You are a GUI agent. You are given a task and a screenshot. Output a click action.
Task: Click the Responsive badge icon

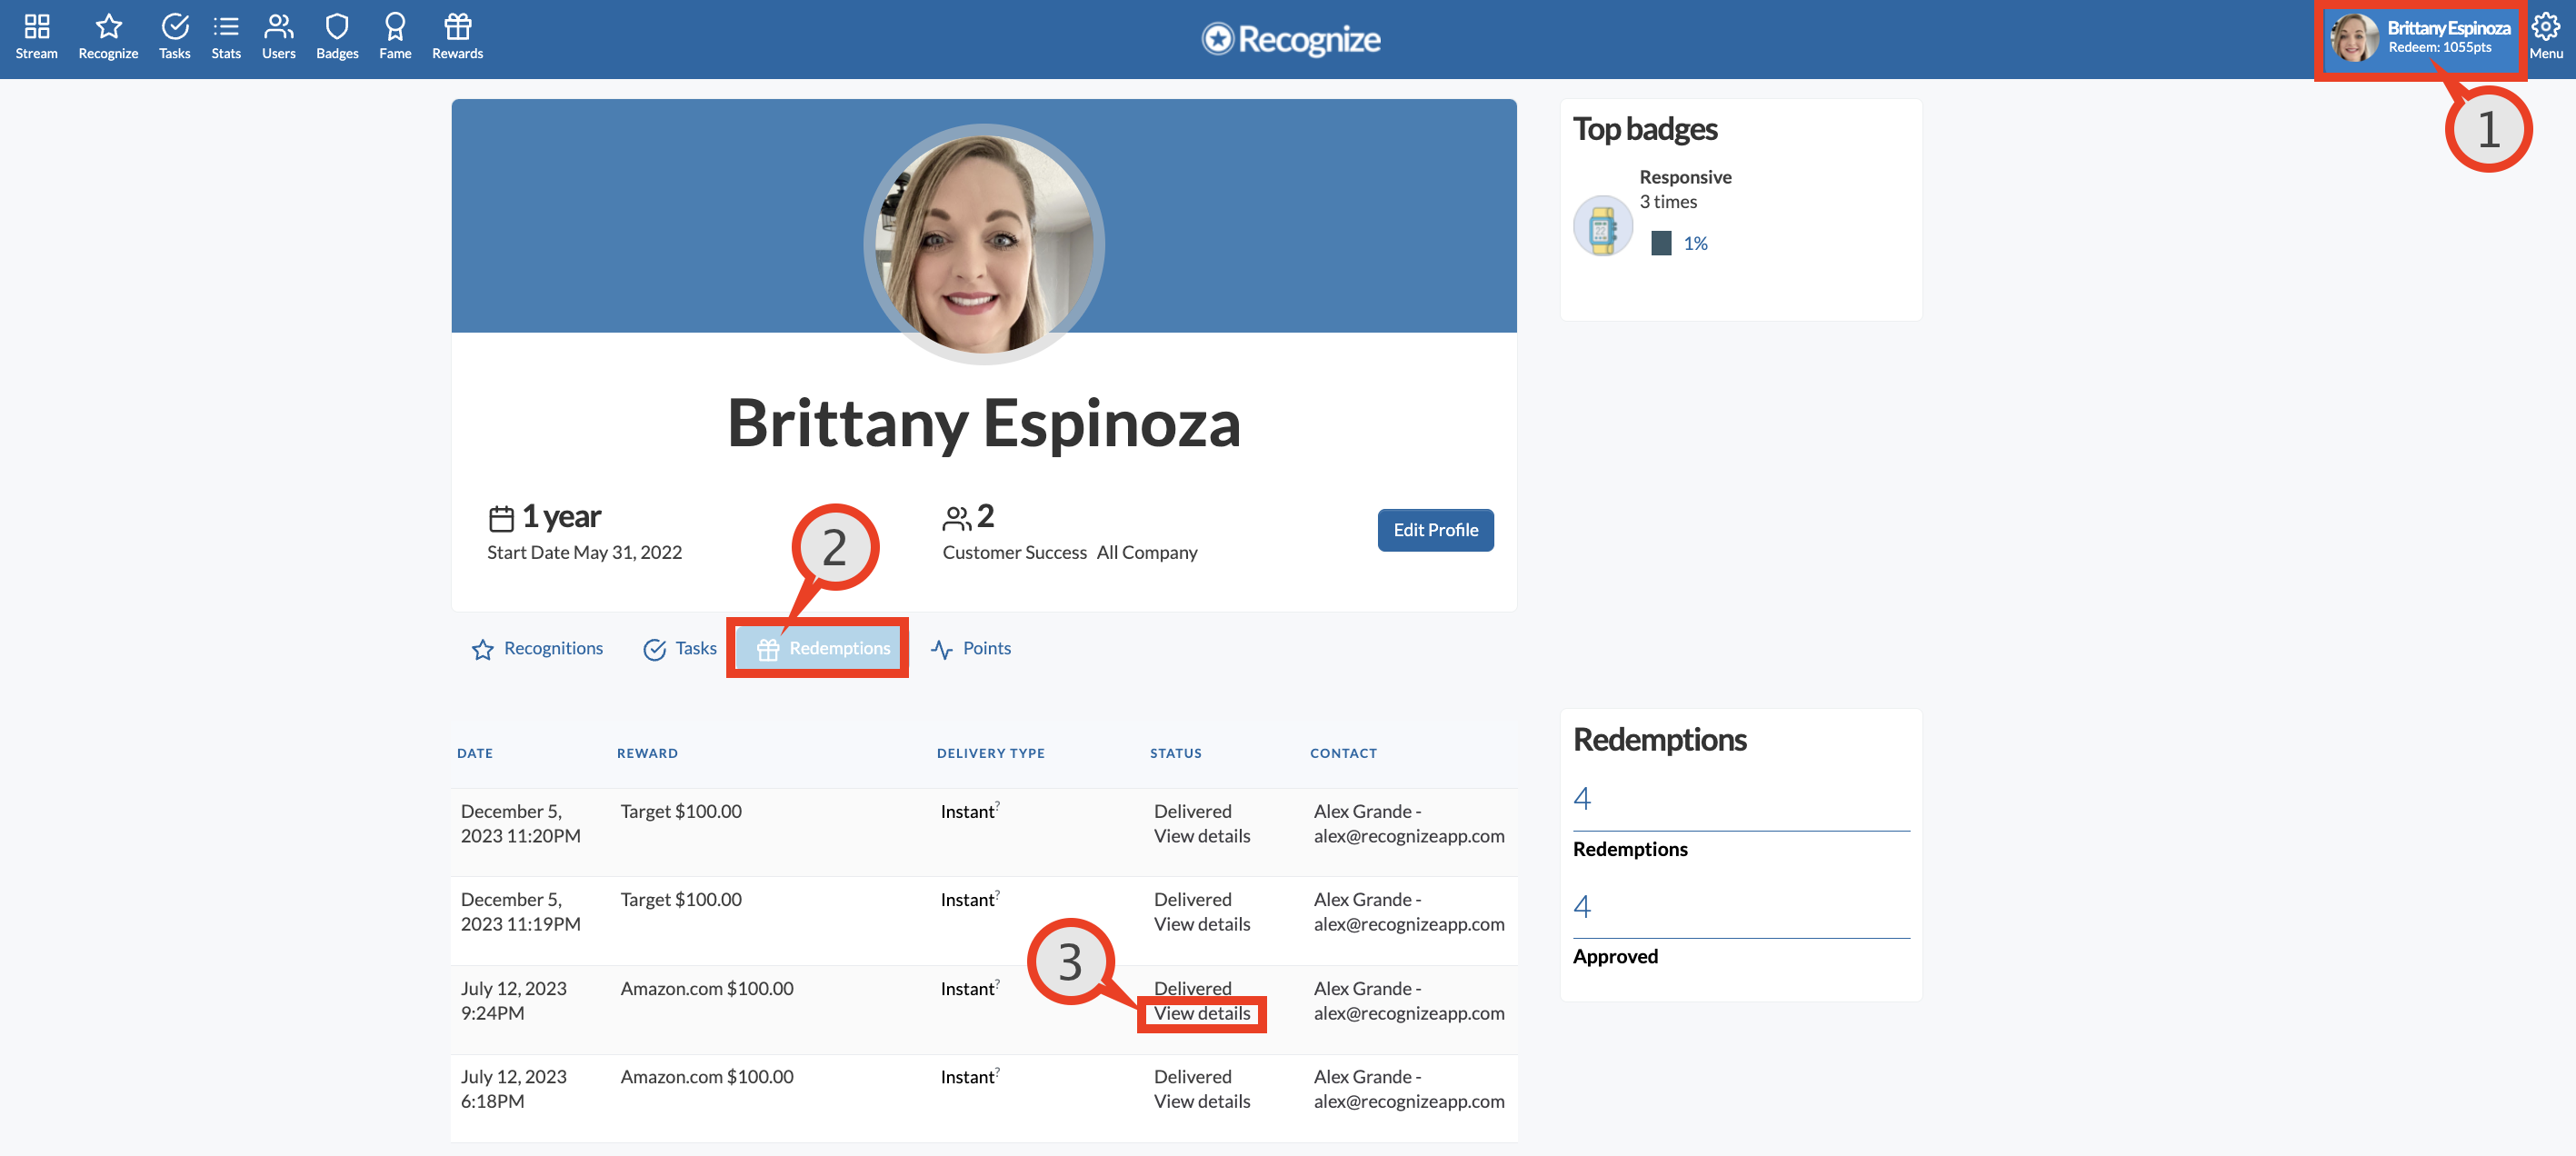click(x=1602, y=226)
